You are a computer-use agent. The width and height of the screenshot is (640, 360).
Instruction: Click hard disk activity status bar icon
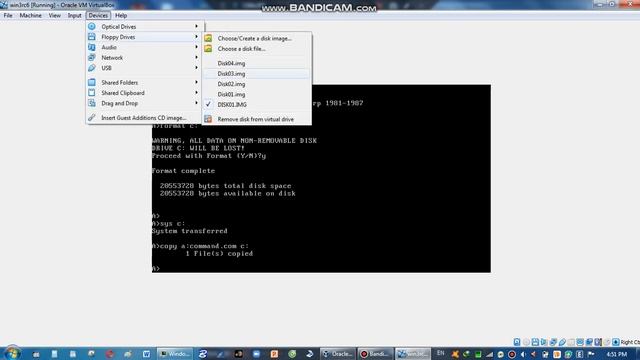click(517, 342)
